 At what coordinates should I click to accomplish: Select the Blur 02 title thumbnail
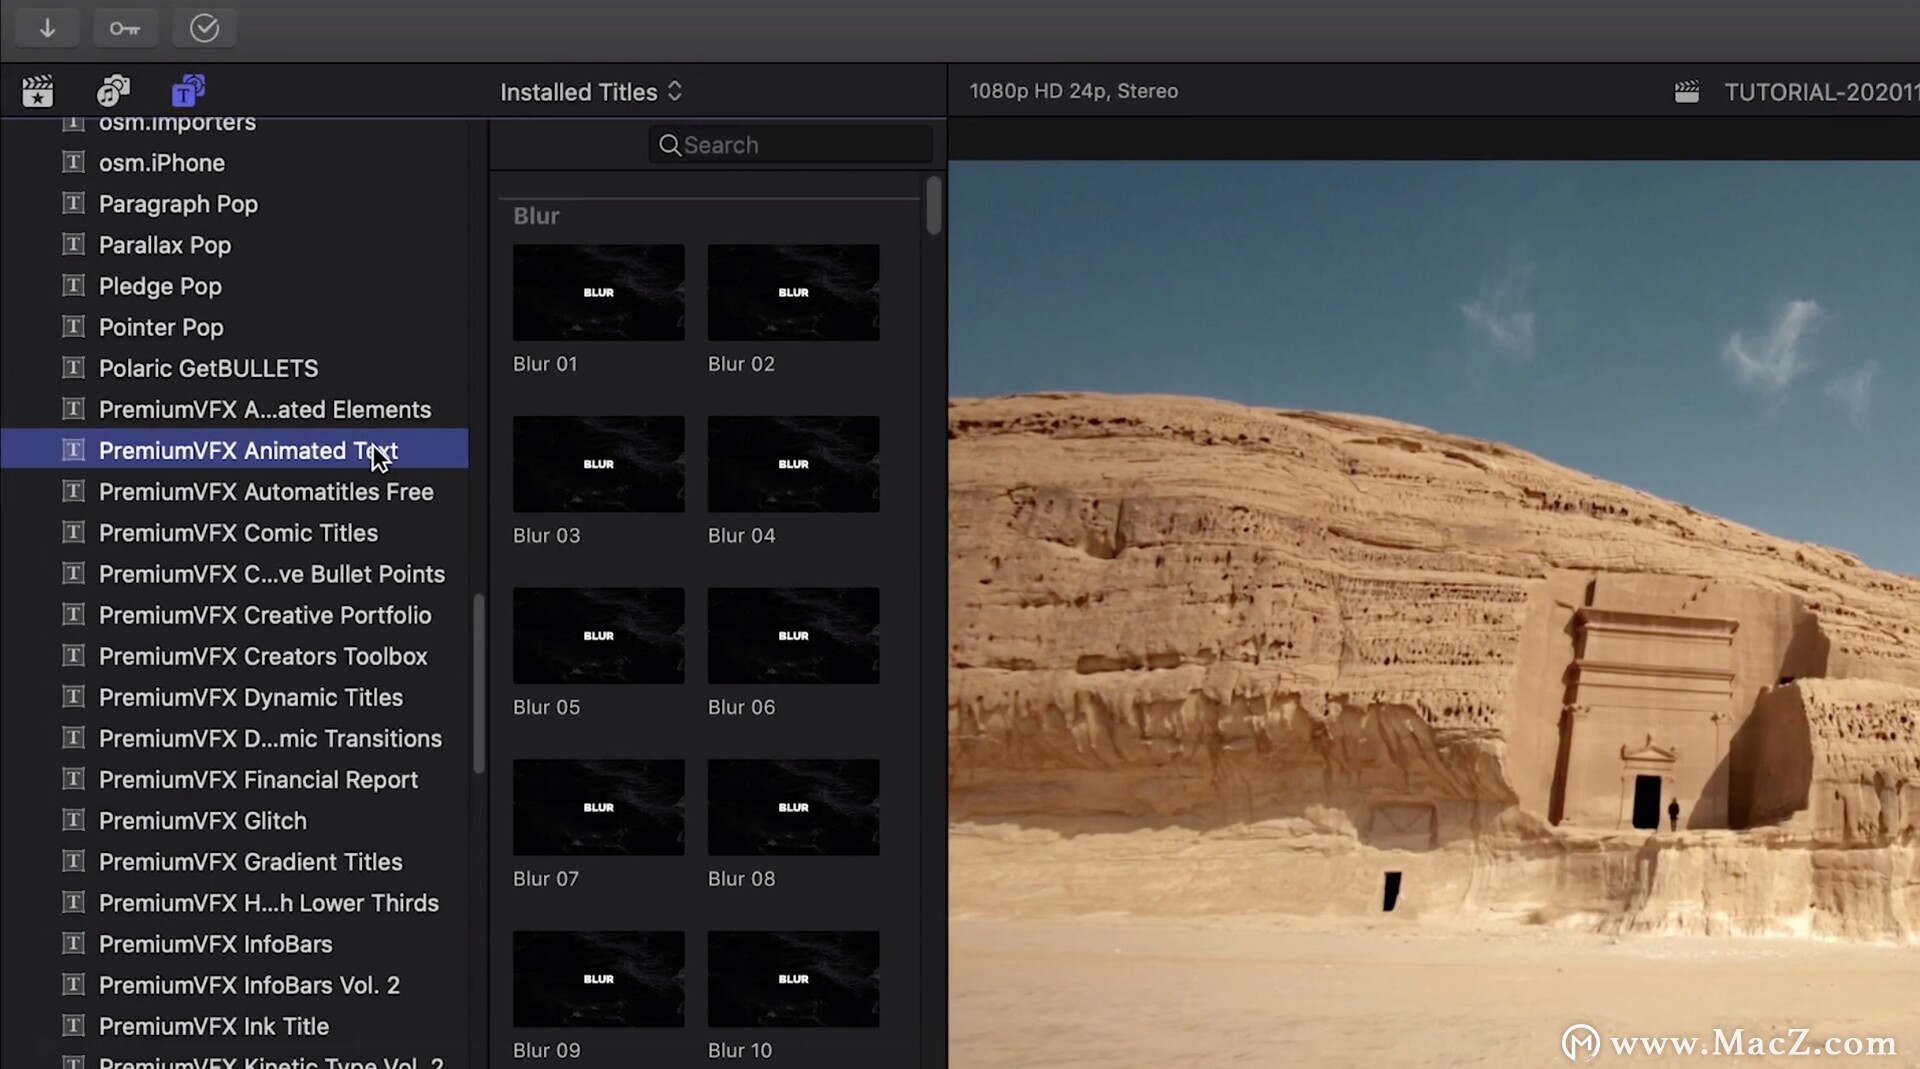[x=793, y=292]
